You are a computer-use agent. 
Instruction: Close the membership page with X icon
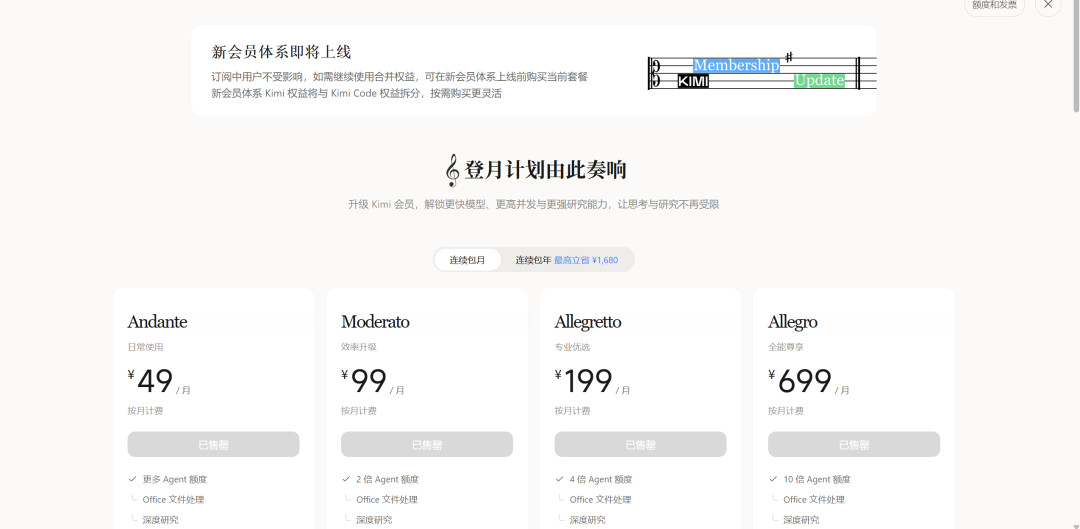pos(1048,4)
